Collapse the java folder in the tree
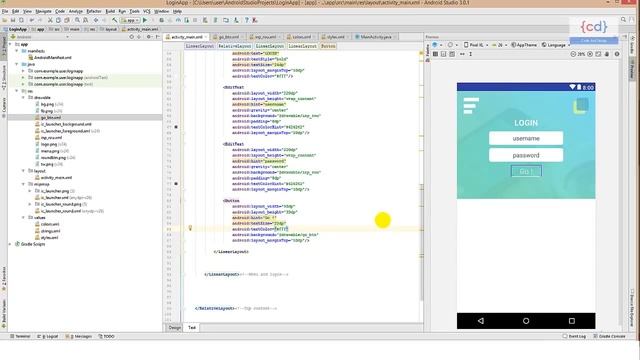The image size is (640, 360). 17,64
